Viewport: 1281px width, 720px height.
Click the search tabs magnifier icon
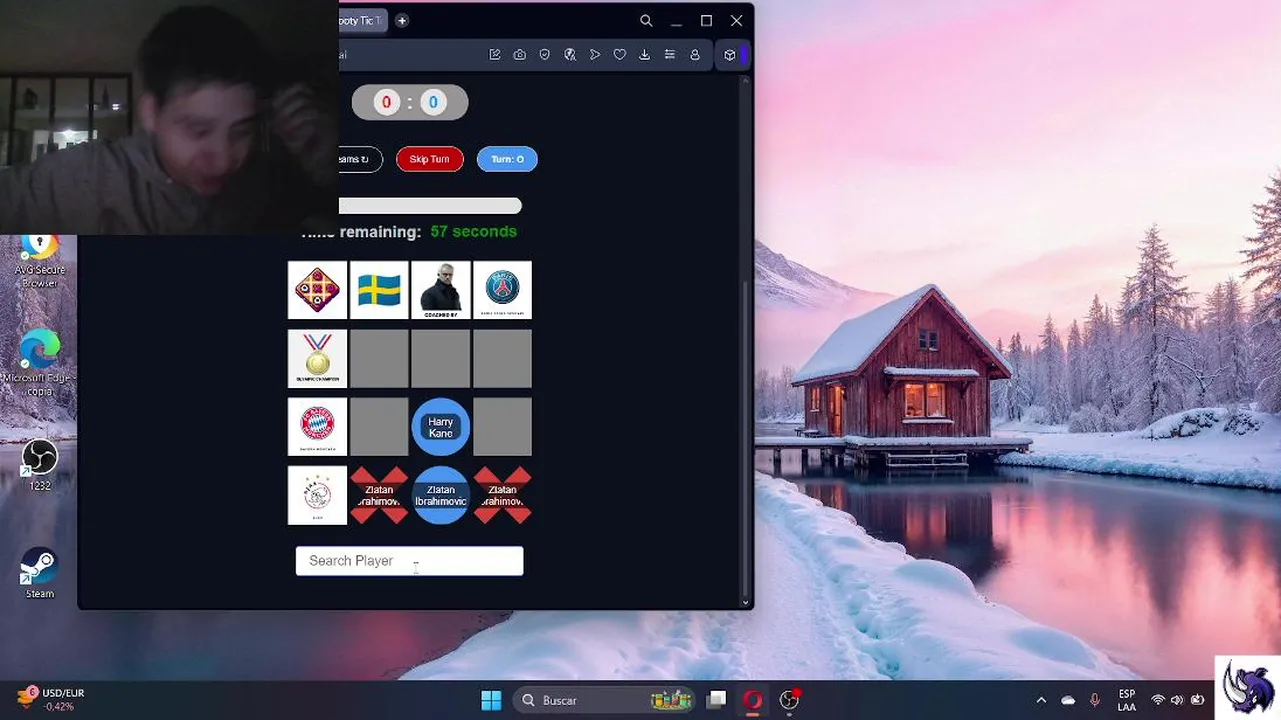(x=646, y=20)
